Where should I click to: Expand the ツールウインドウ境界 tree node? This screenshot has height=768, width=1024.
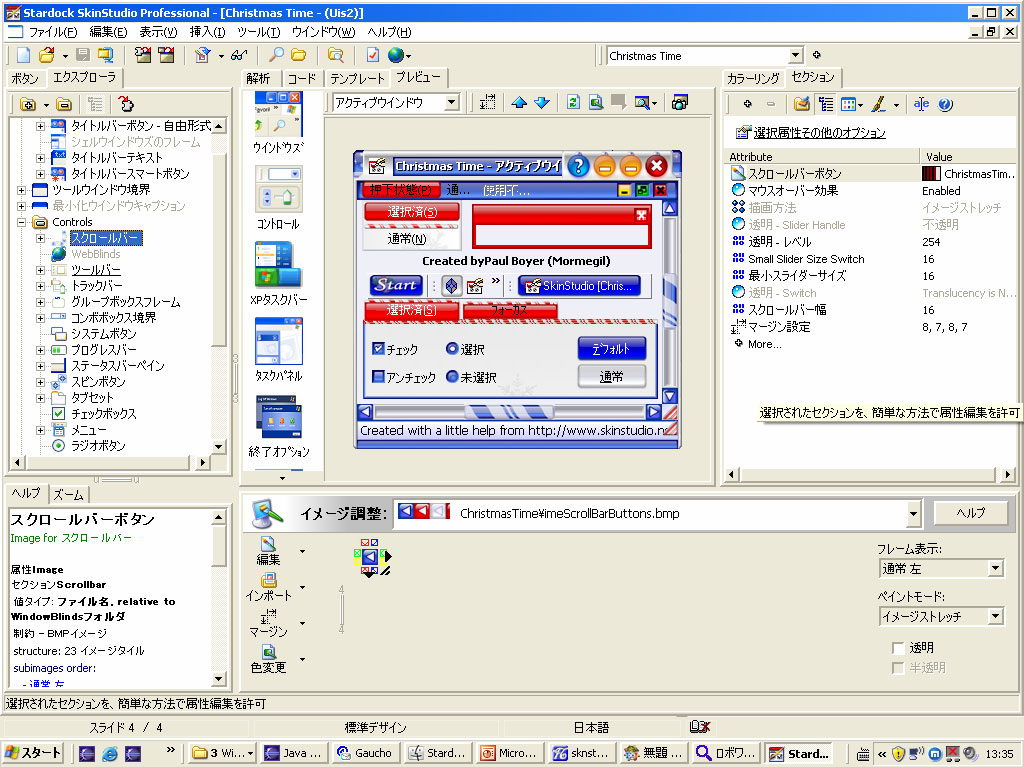pos(22,190)
